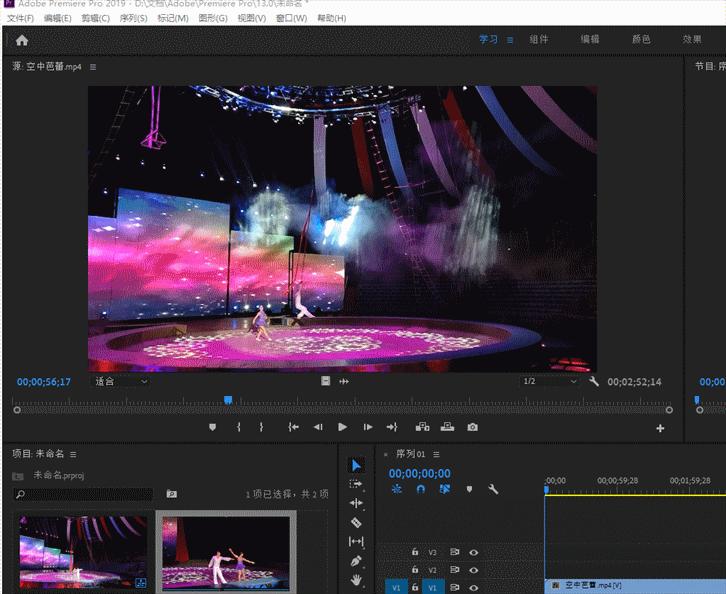Click Source monitor playhead marker
Image resolution: width=726 pixels, height=594 pixels.
228,400
